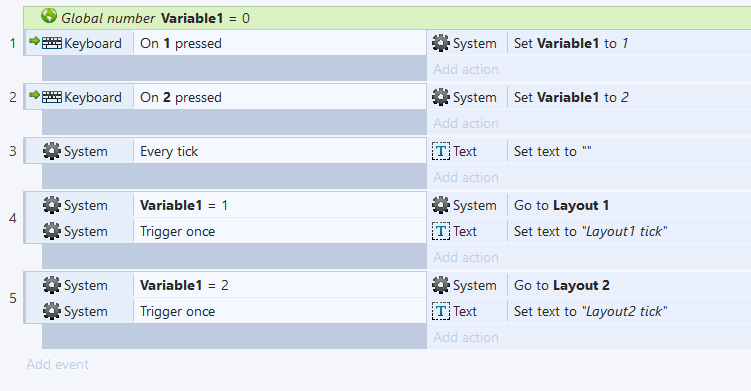
Task: Click System gear icon beside Every tick
Action: coord(52,151)
